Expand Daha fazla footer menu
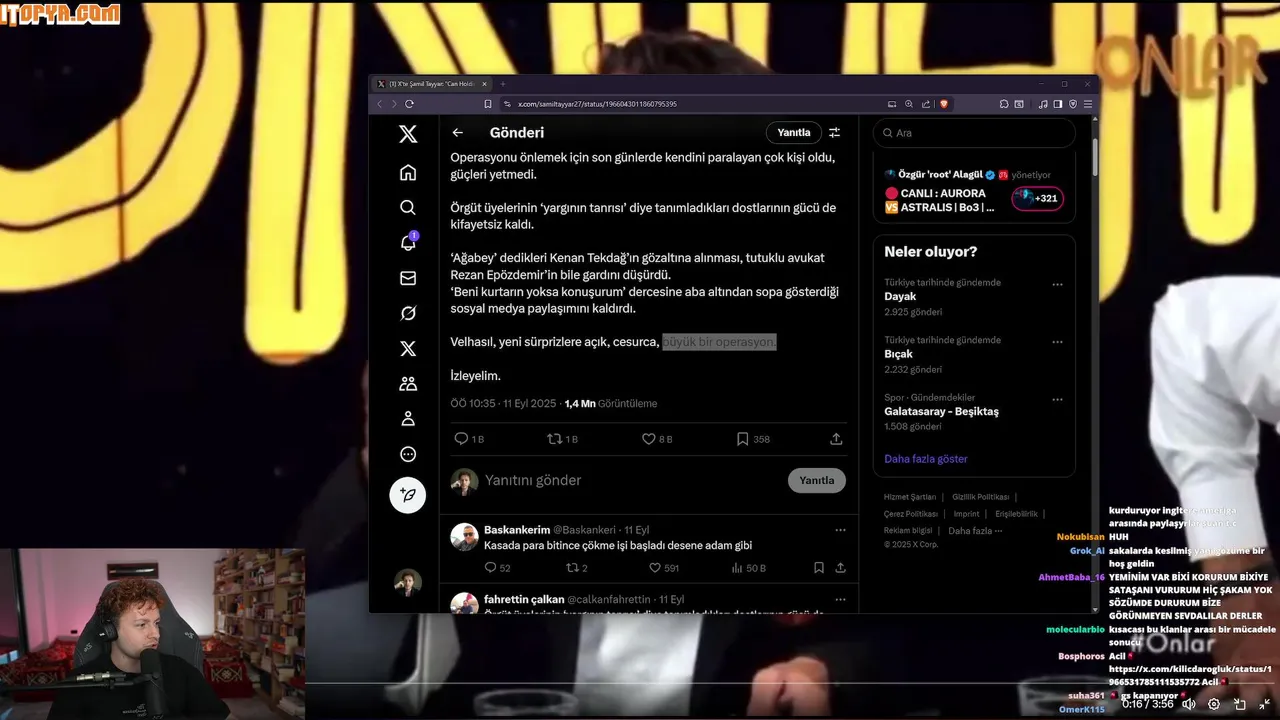The height and width of the screenshot is (720, 1280). (974, 531)
